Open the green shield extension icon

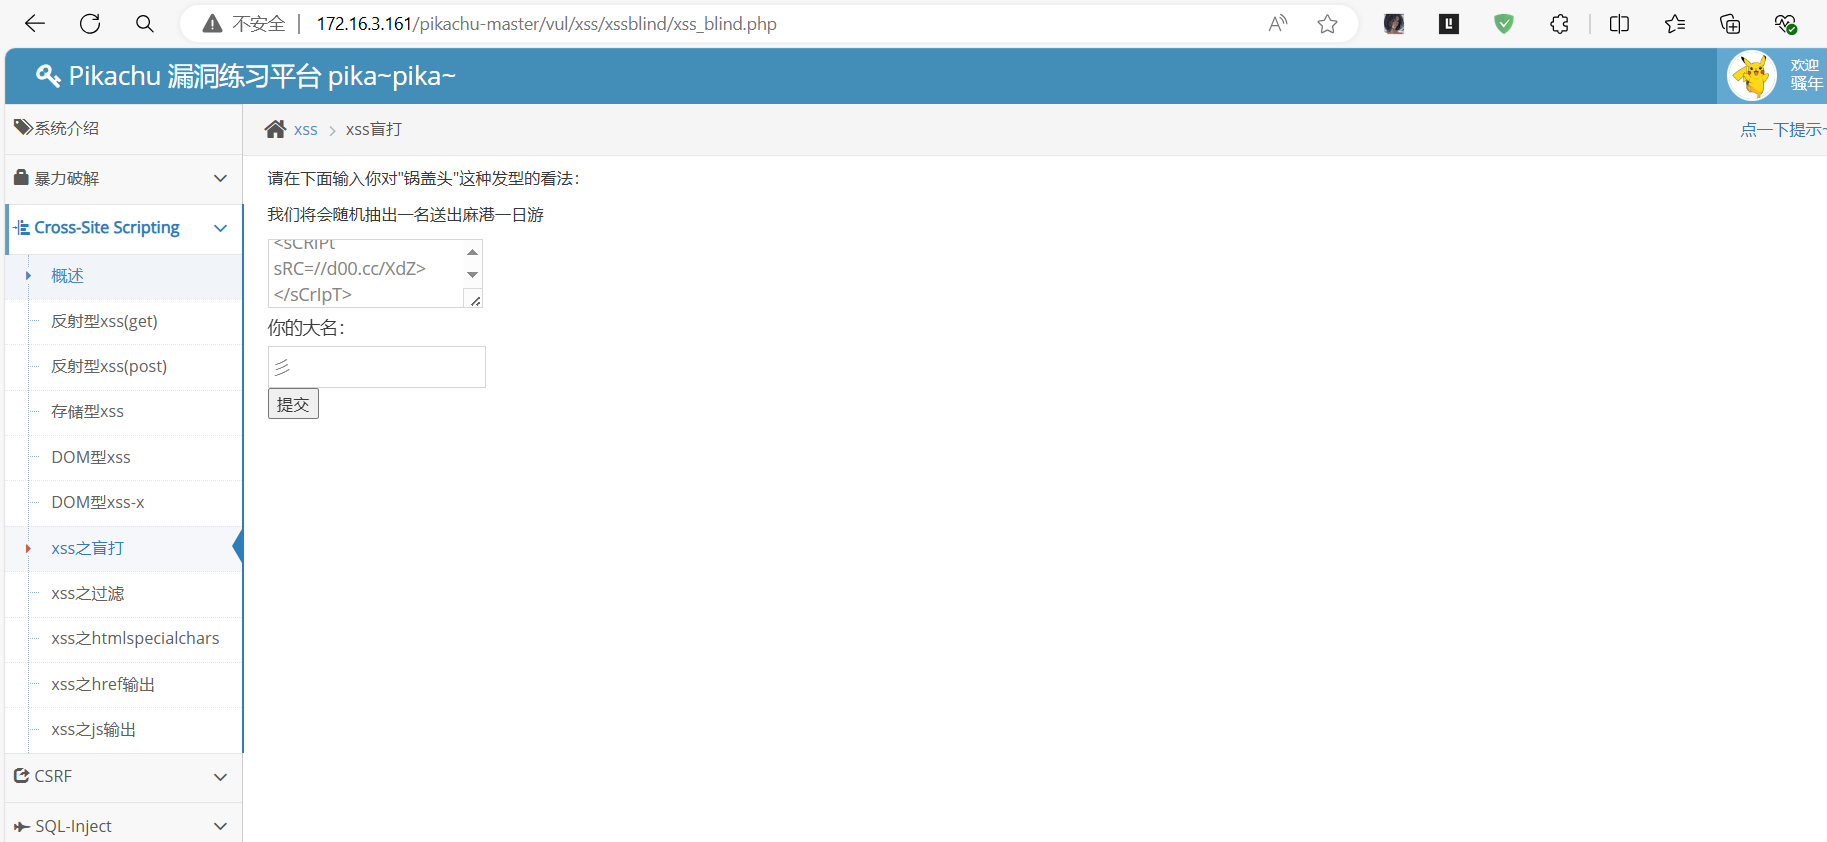[1504, 24]
